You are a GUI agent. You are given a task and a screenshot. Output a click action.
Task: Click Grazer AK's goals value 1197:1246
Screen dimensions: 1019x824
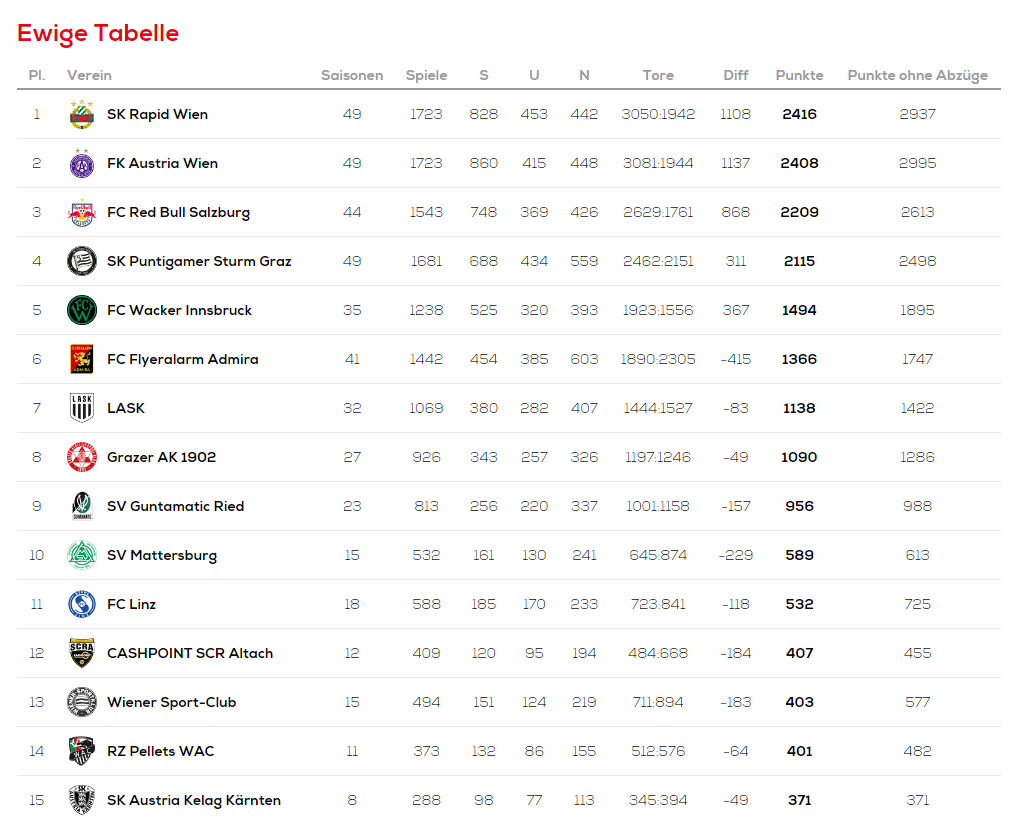coord(658,457)
